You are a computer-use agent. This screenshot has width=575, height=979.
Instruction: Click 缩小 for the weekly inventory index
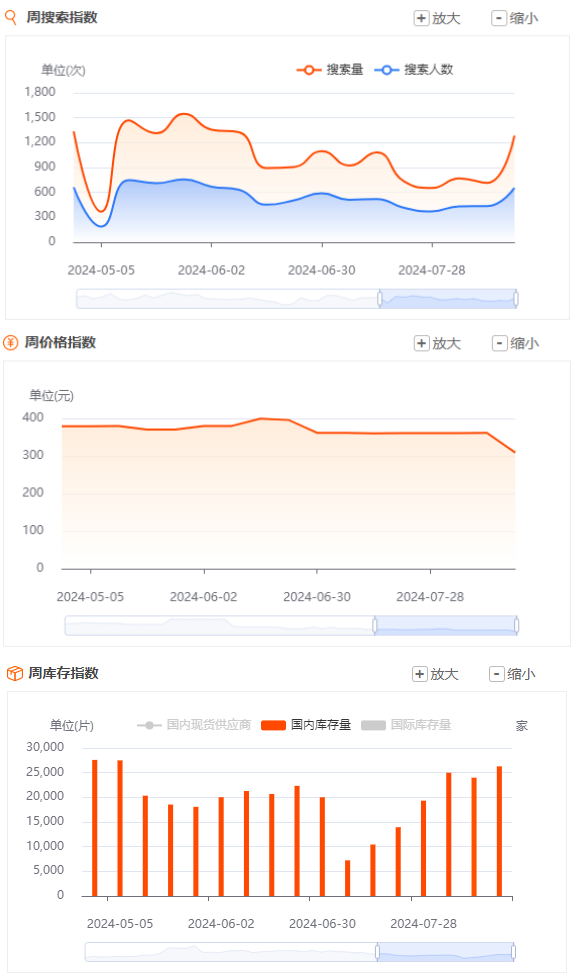point(513,674)
